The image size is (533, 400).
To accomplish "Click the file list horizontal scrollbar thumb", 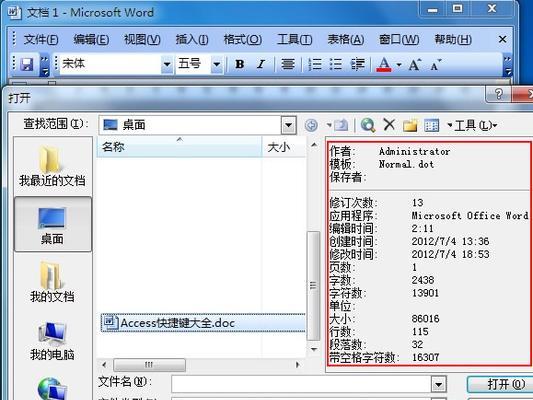I will pyautogui.click(x=149, y=365).
